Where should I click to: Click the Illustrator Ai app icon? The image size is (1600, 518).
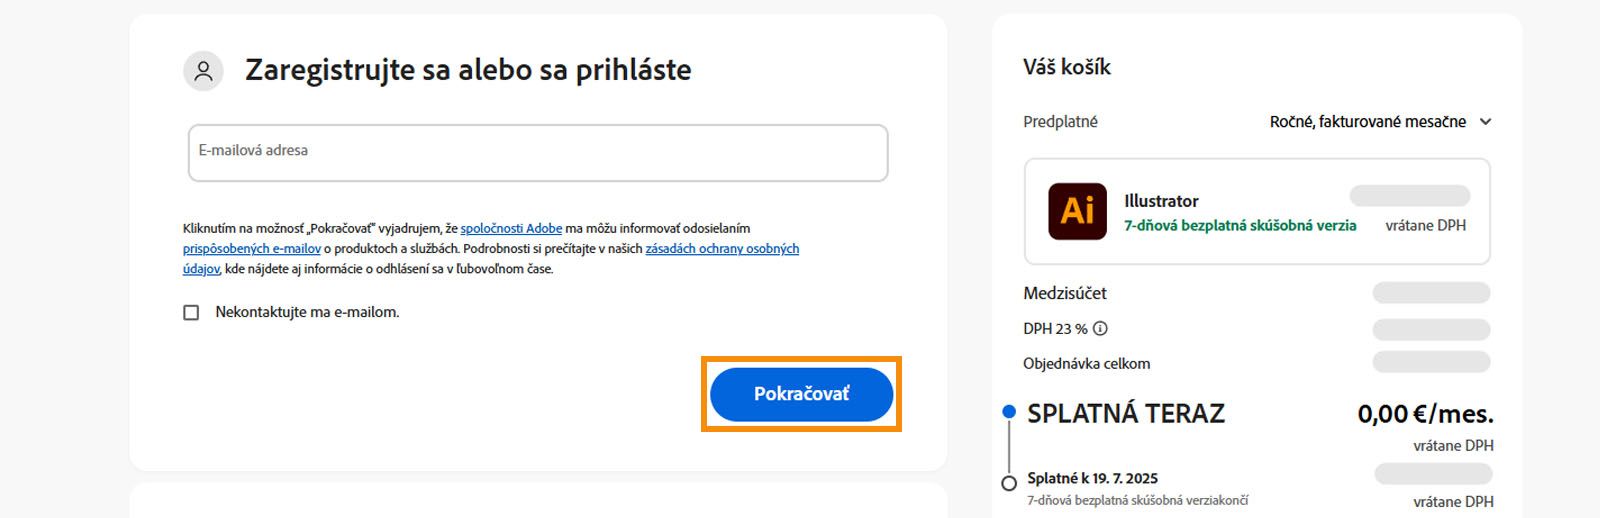click(1077, 211)
